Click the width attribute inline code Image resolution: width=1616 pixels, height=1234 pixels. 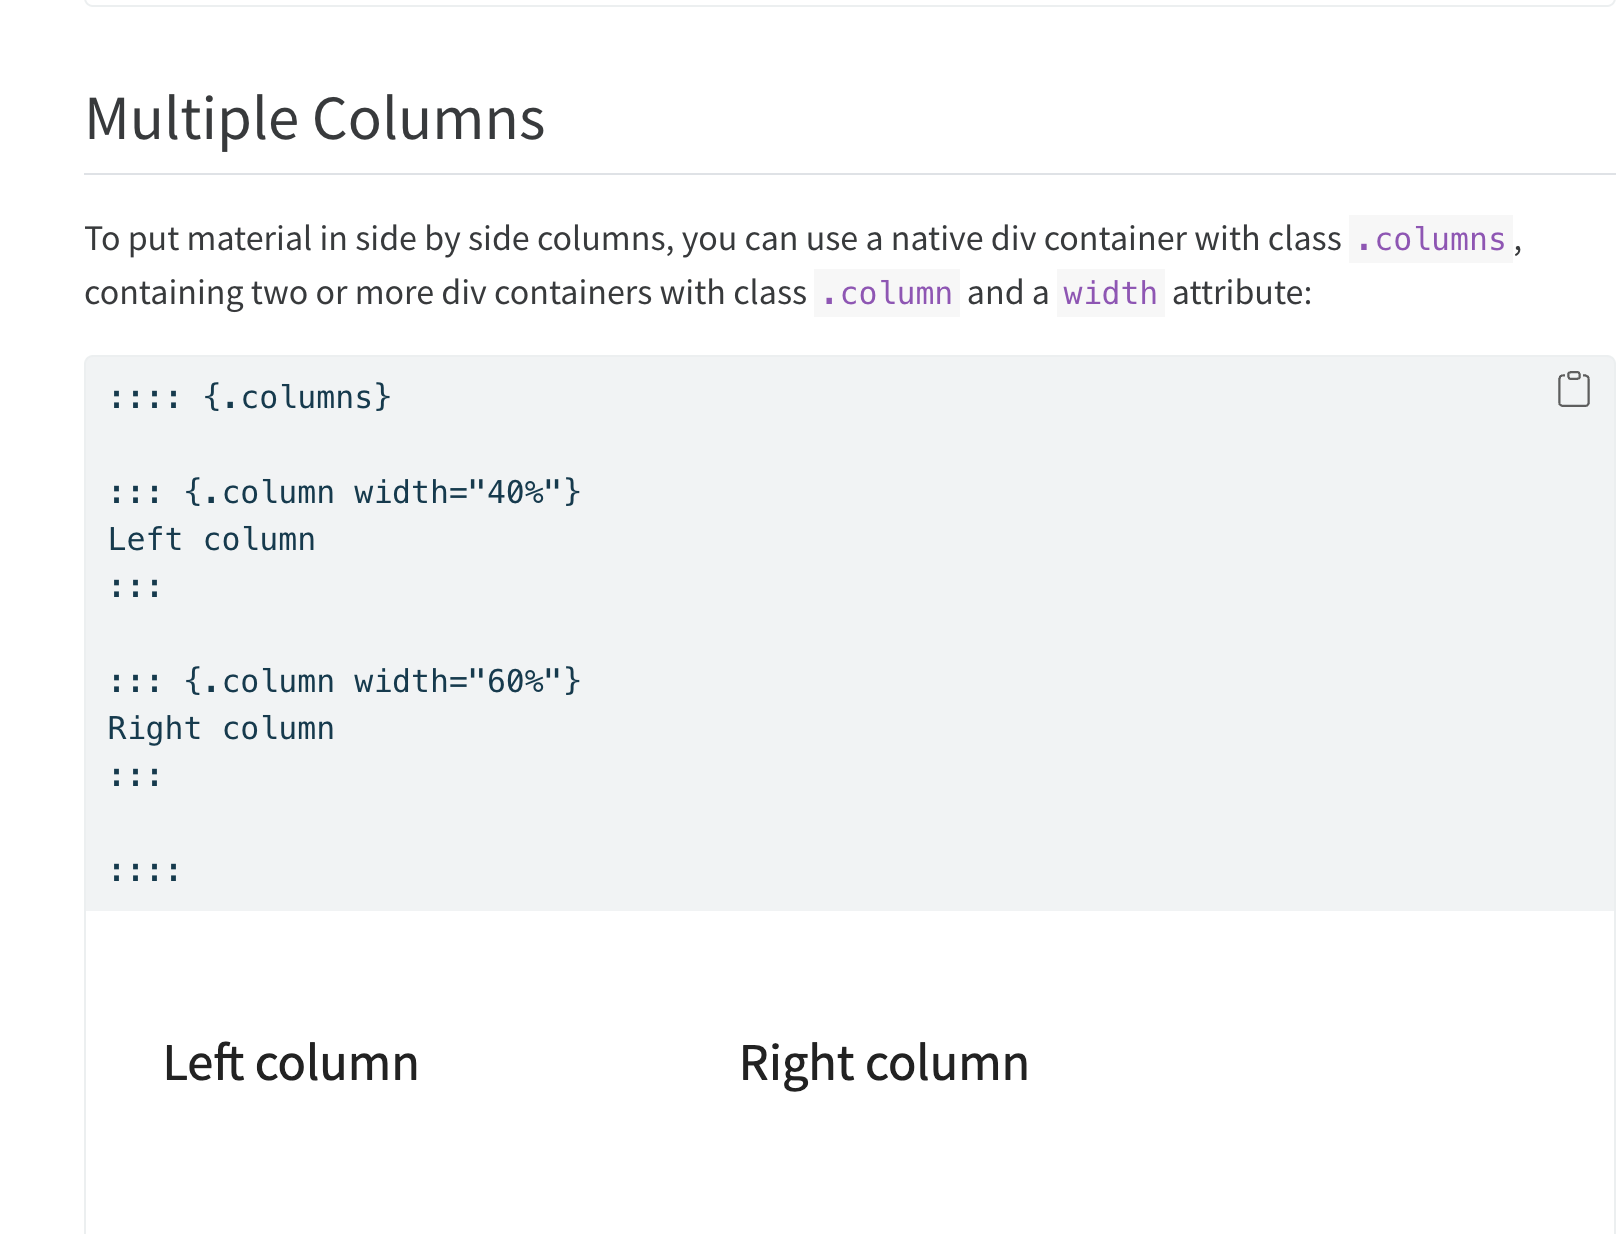point(1110,294)
